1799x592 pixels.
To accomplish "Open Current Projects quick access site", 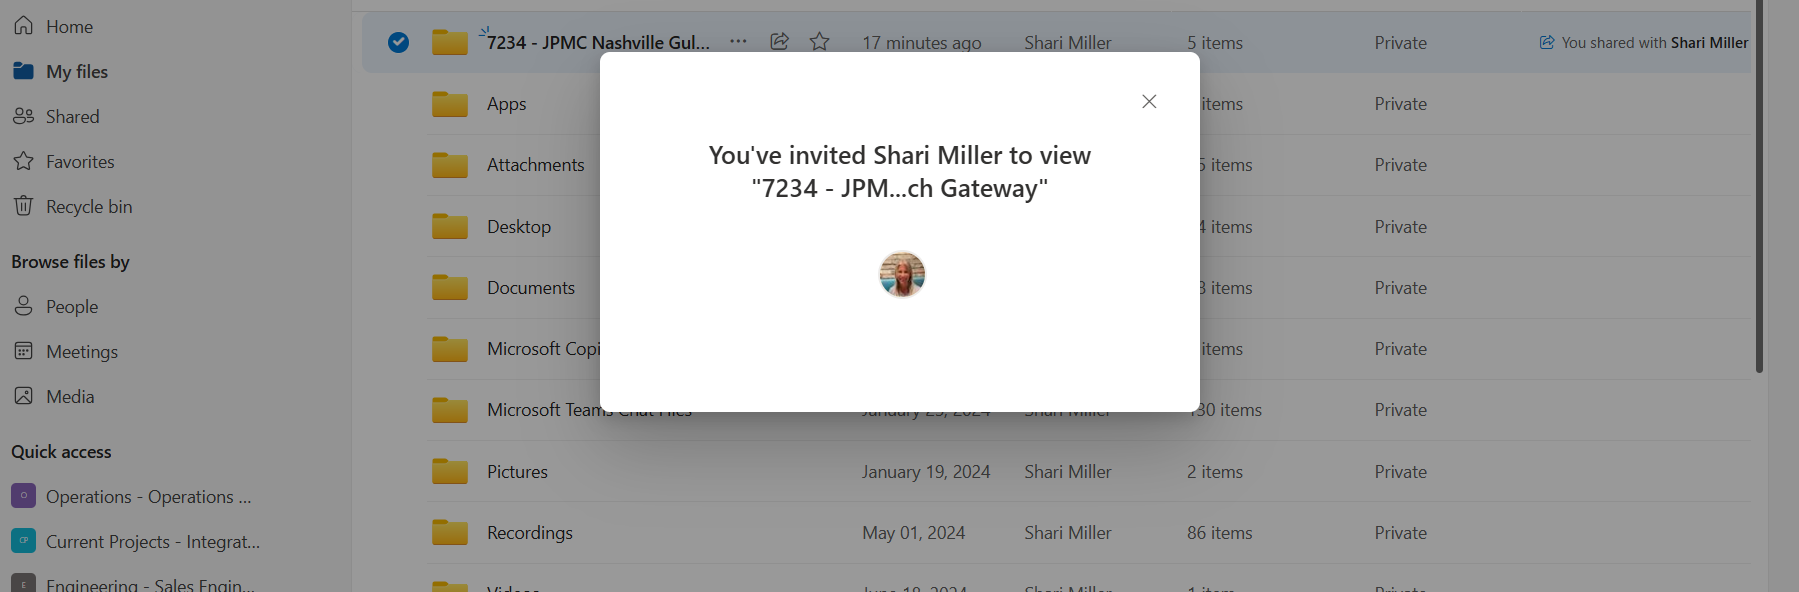I will click(x=152, y=542).
